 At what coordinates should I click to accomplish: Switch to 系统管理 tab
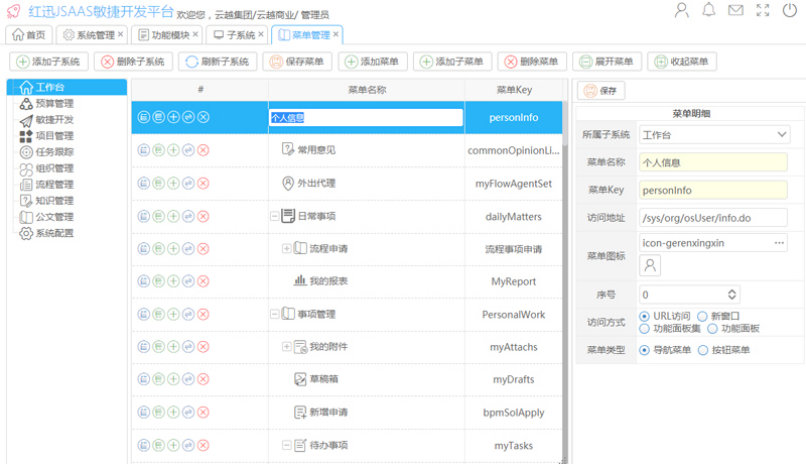[90, 34]
